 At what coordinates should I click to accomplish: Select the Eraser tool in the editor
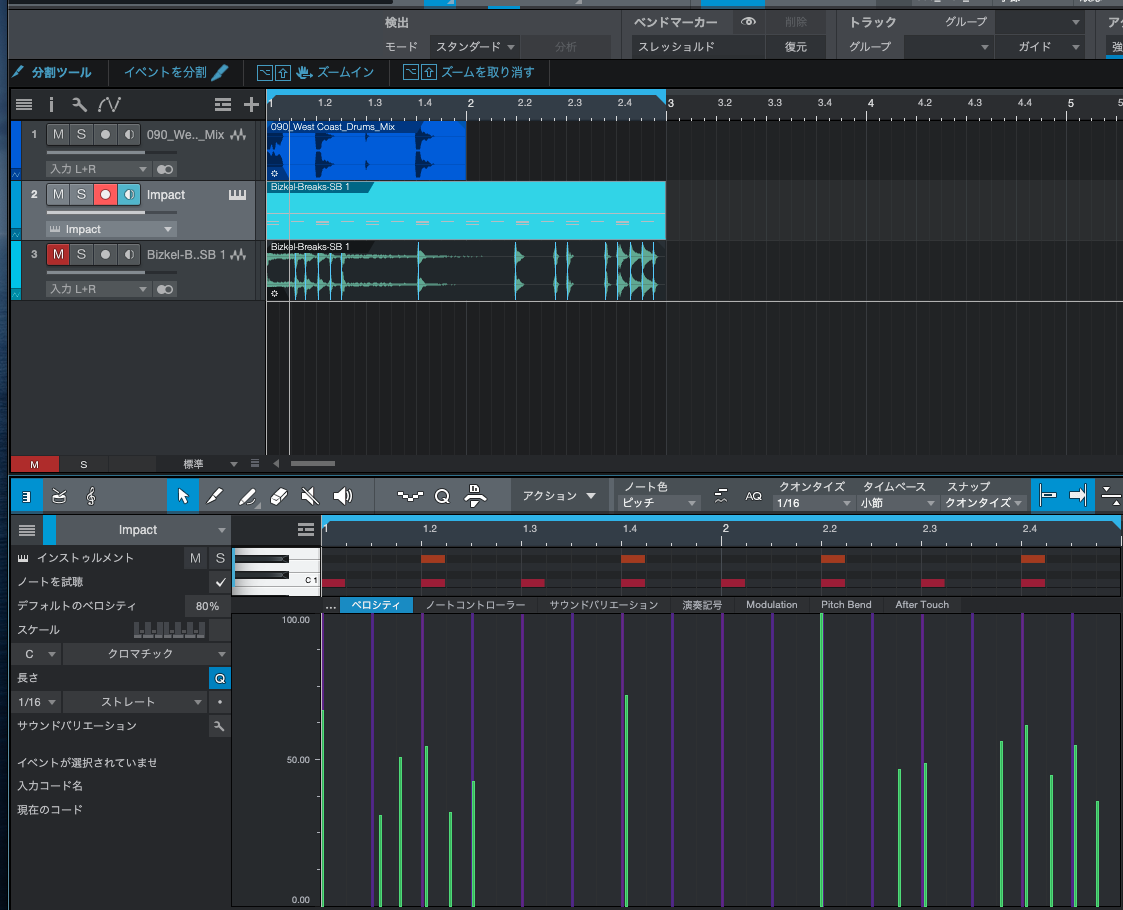pyautogui.click(x=279, y=495)
